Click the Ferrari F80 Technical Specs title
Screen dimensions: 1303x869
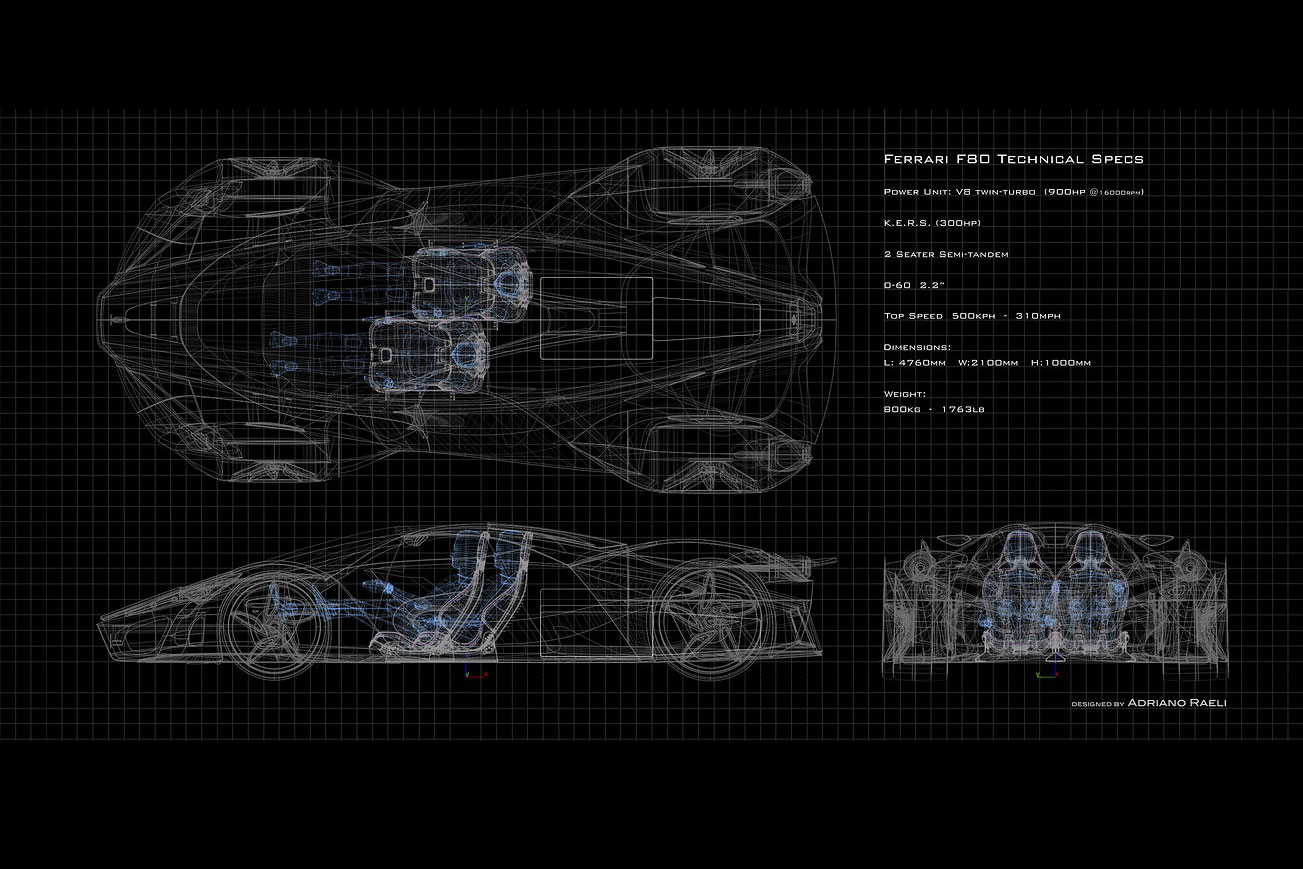pos(1013,159)
